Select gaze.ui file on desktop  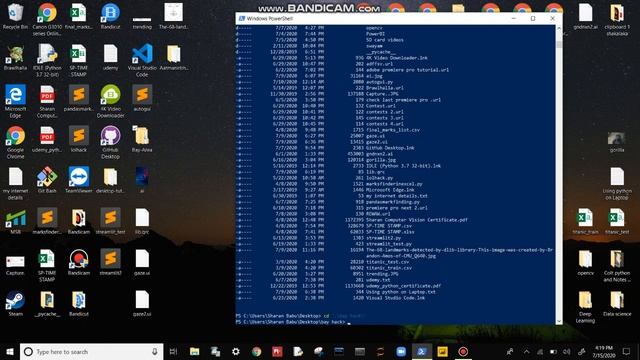pos(142,262)
